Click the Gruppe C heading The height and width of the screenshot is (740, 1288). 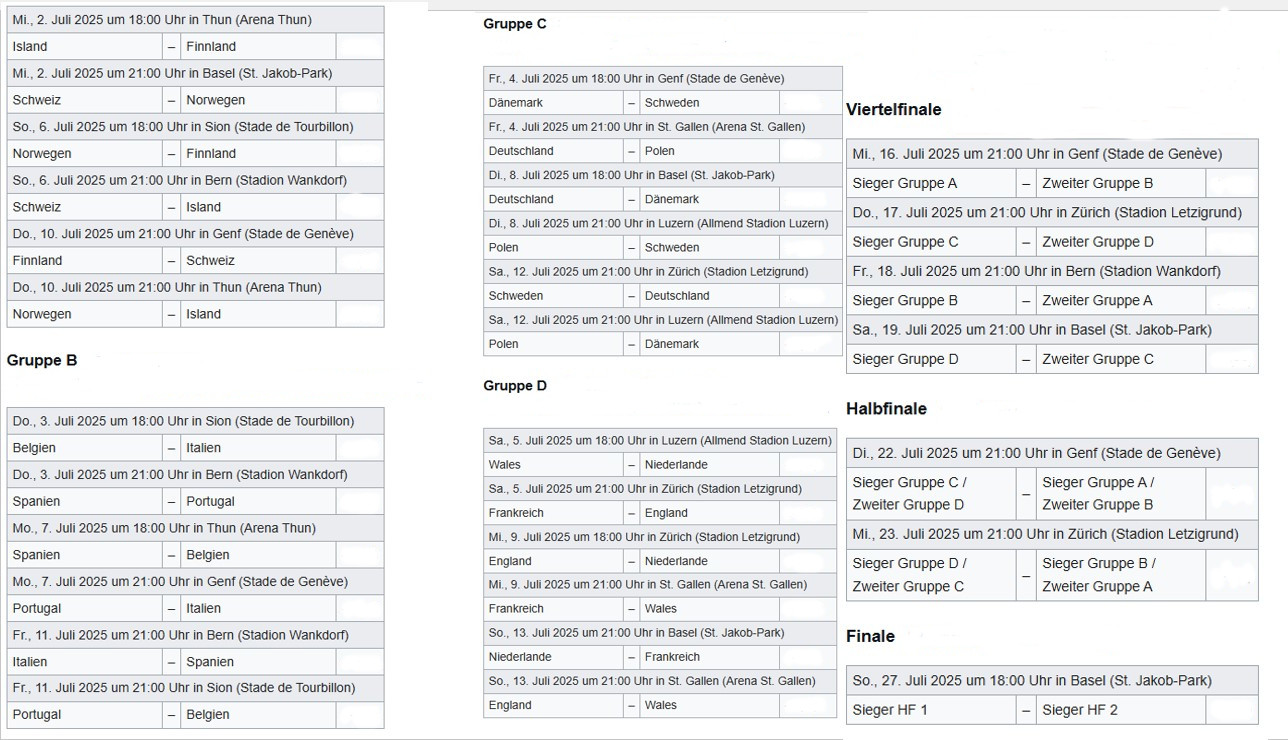point(515,24)
